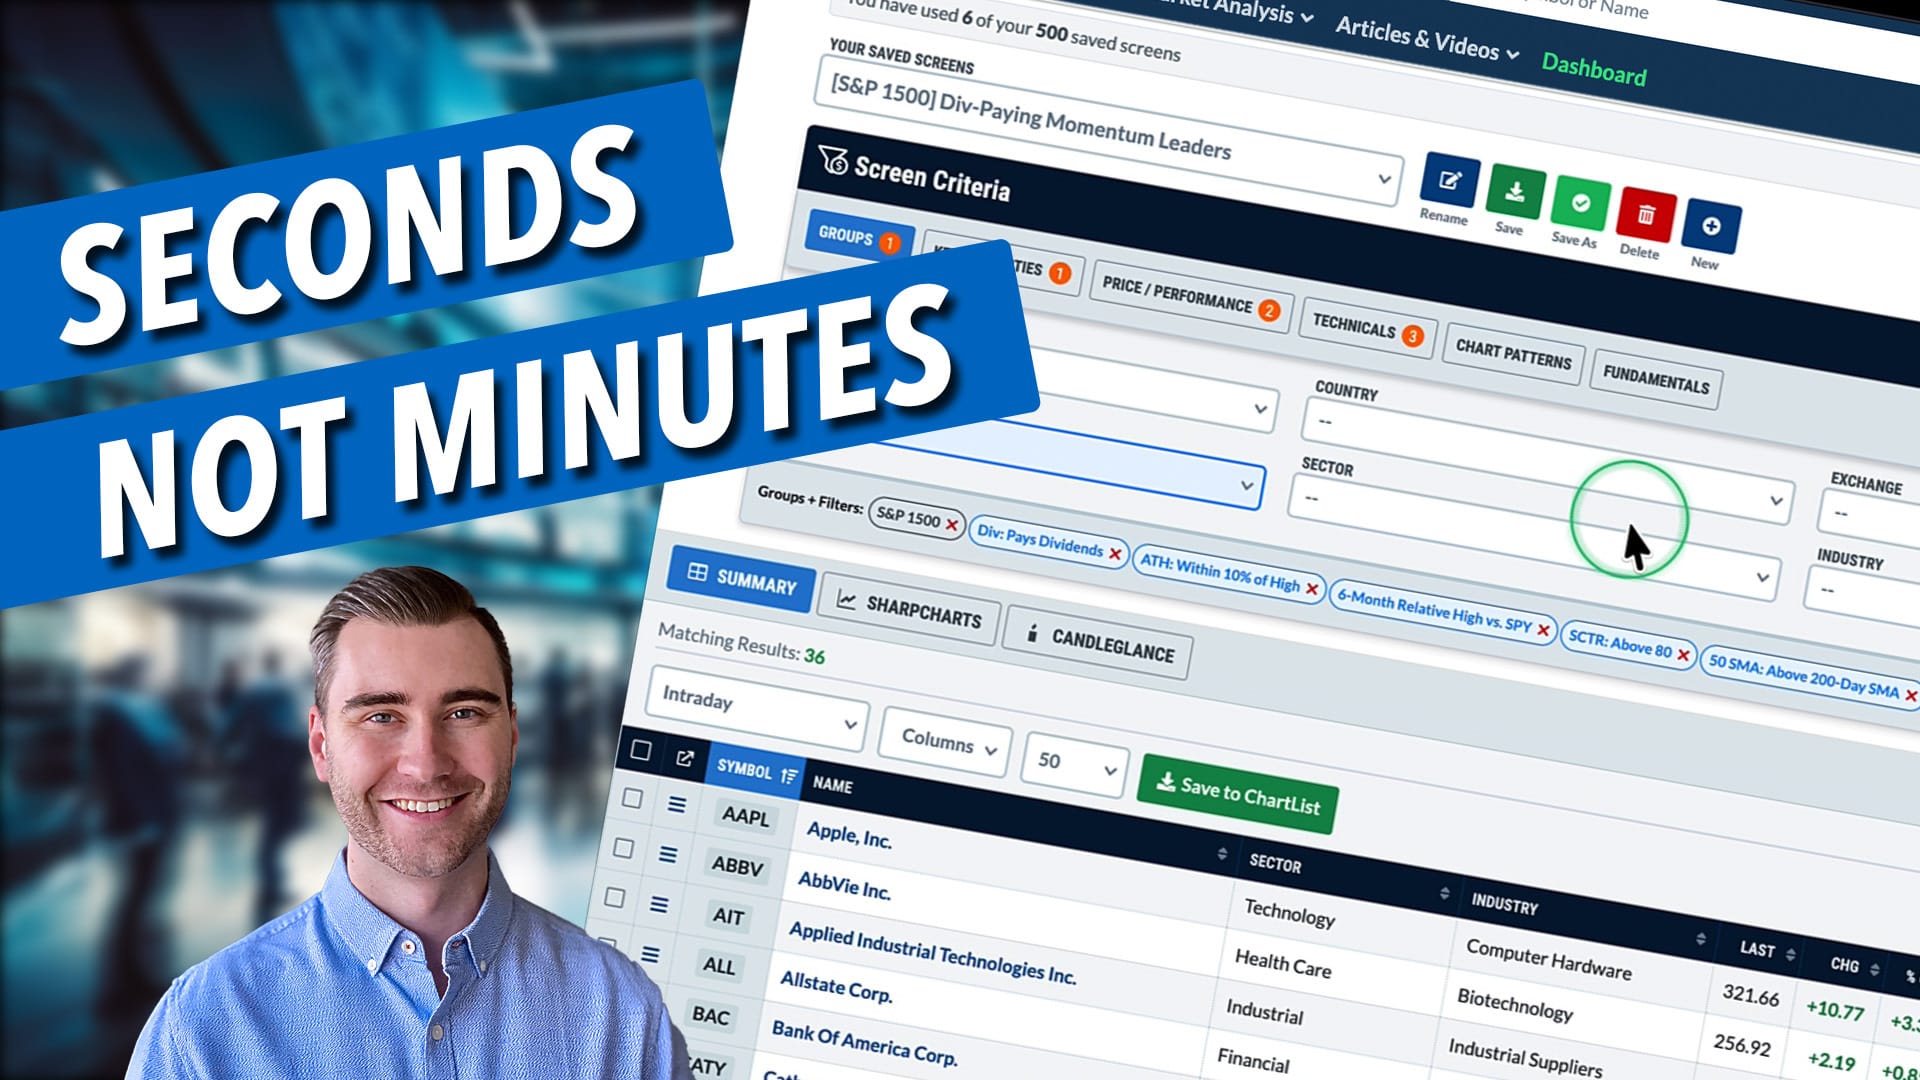Sort the Name column arrows
1920x1080 pixels.
(1222, 854)
